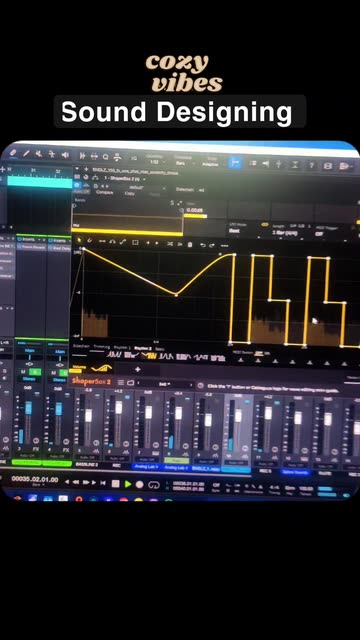Select the Paint pencil tool in toolbar
Image resolution: width=360 pixels, height=640 pixels.
point(26,153)
